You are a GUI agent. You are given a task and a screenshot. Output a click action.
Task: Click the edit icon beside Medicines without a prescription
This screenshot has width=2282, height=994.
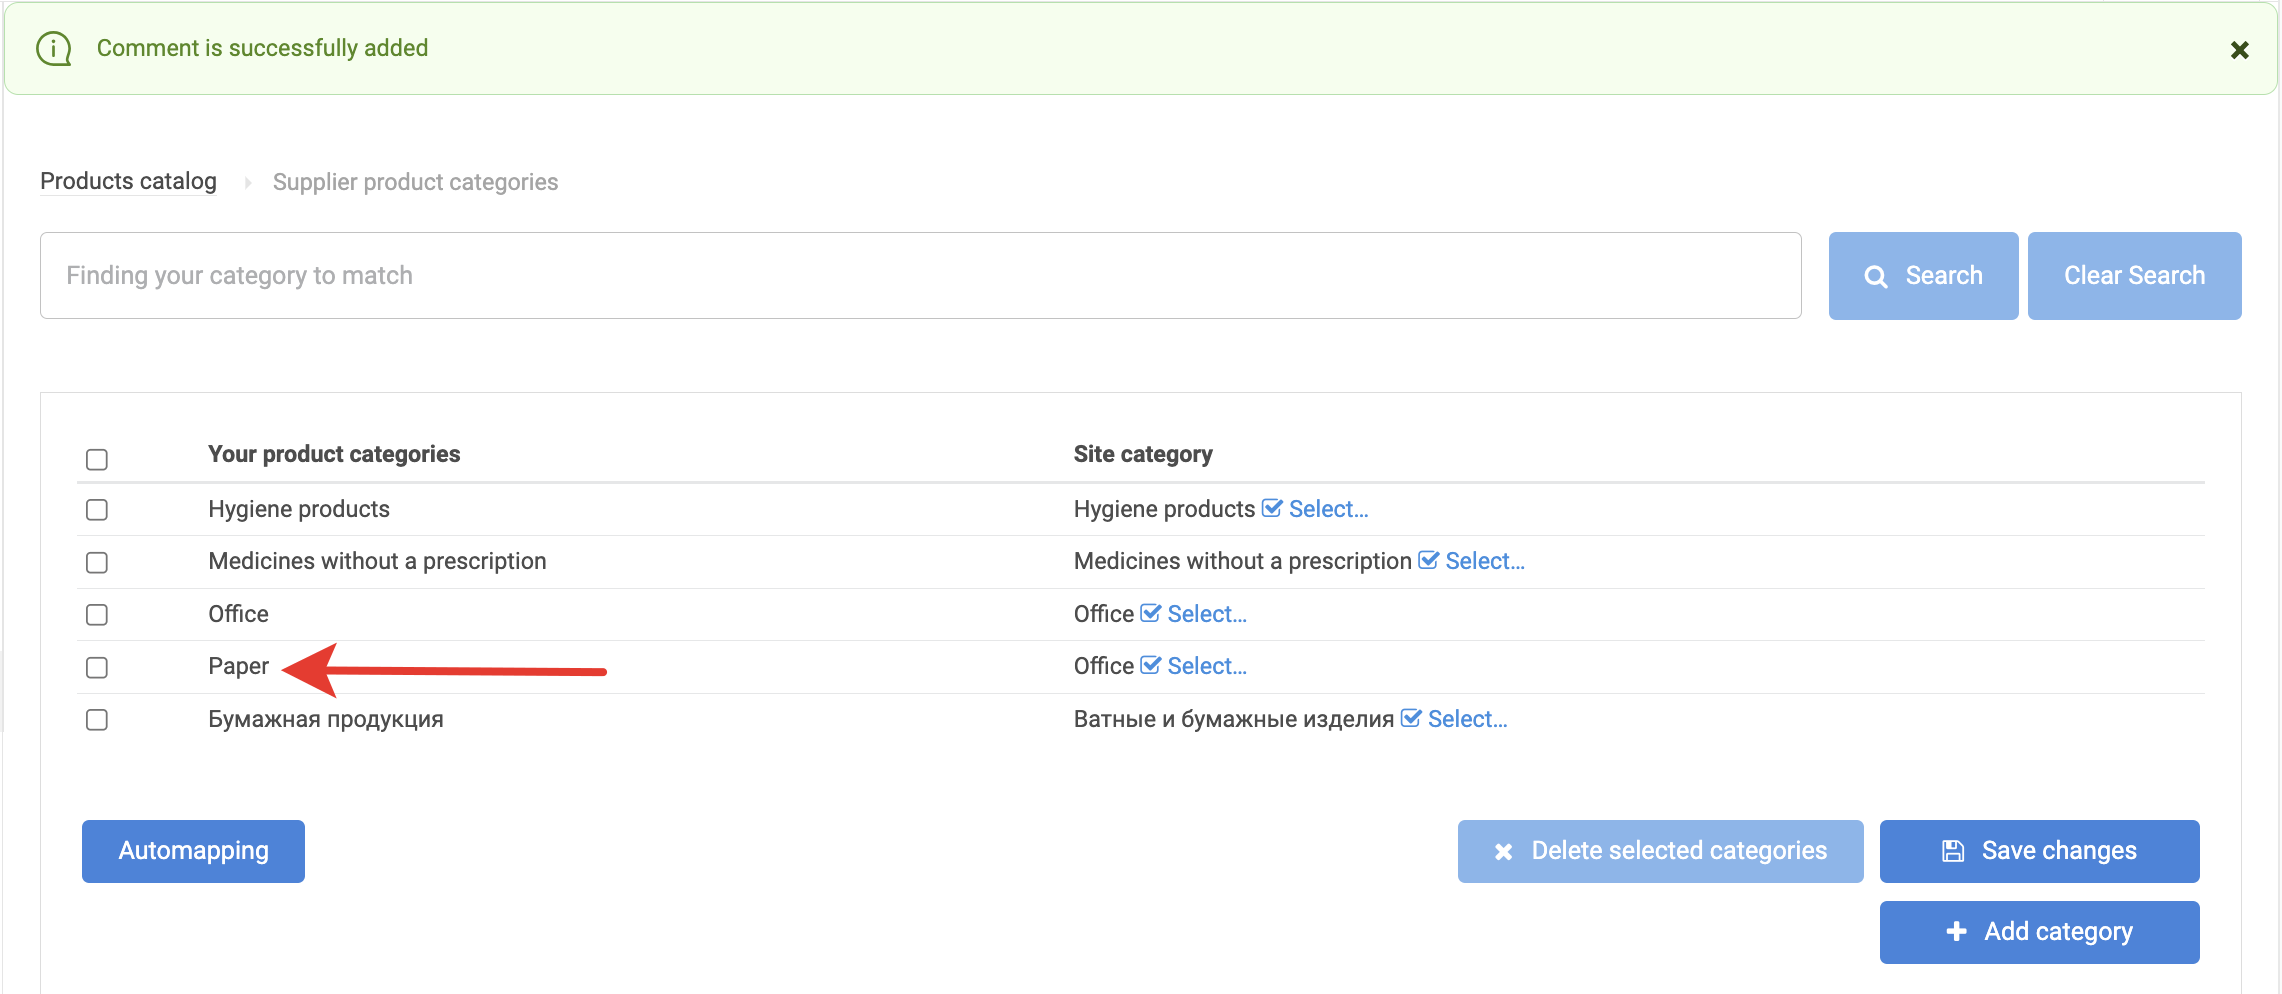click(1428, 561)
